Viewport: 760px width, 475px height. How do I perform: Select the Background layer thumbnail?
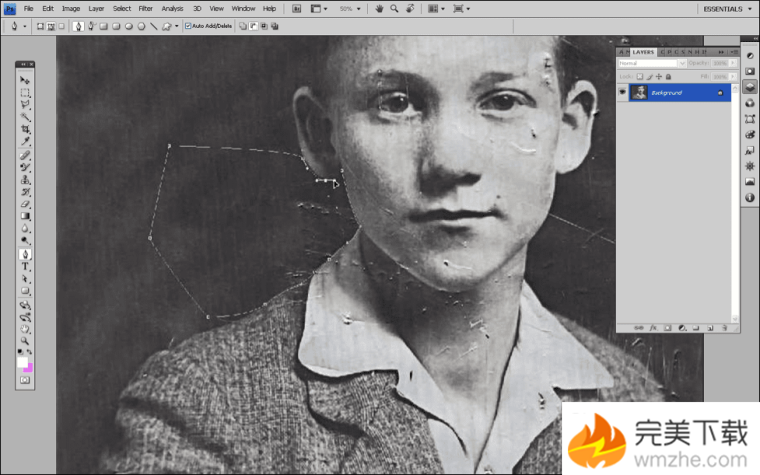[x=639, y=92]
